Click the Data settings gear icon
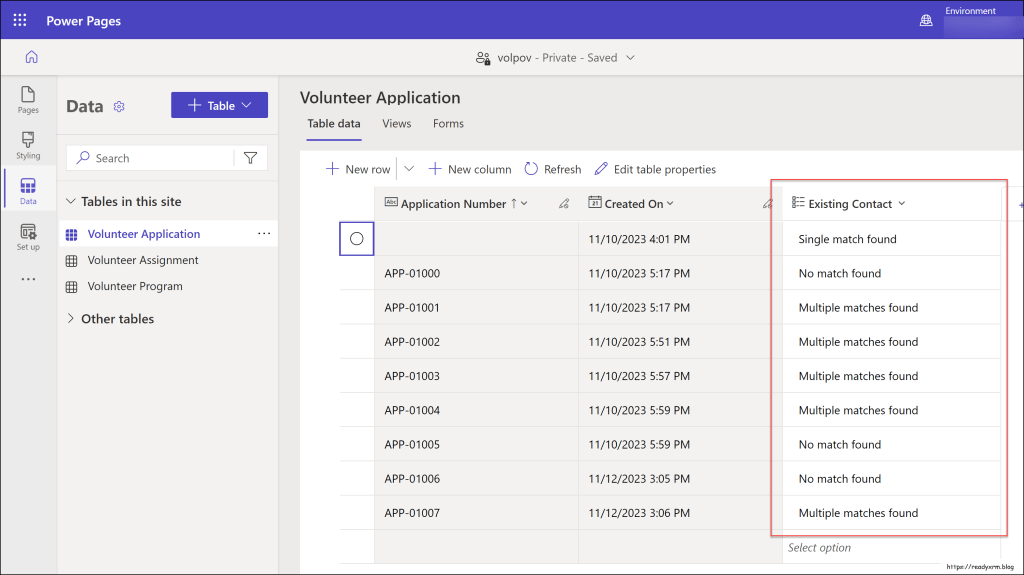Screen dimensions: 1024x575 point(119,107)
